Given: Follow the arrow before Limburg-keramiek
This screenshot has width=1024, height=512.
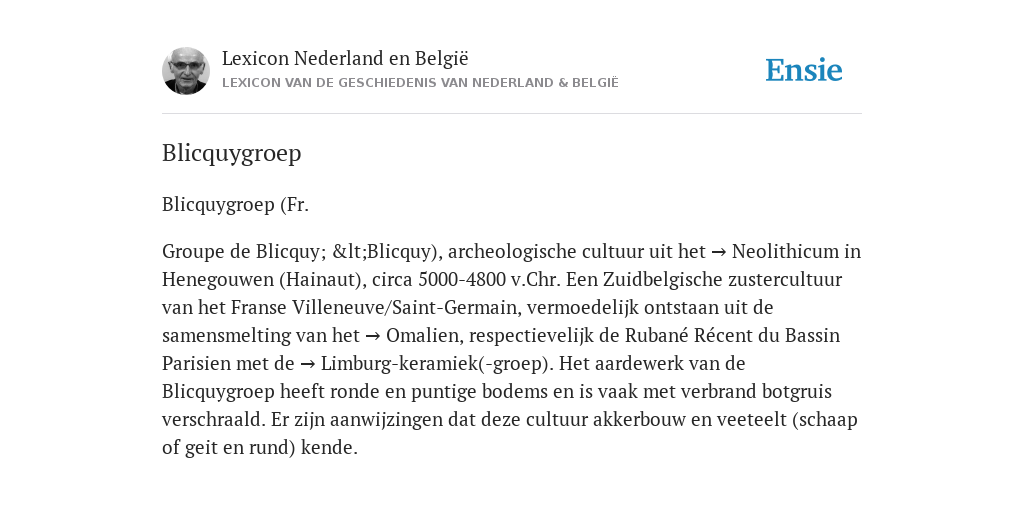Looking at the screenshot, I should 308,364.
